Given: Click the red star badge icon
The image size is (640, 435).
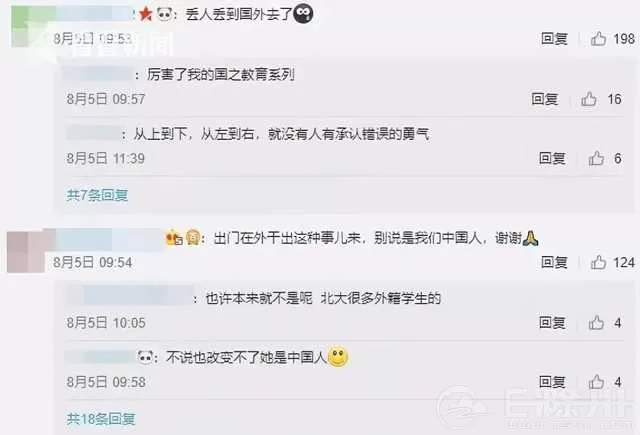Looking at the screenshot, I should (145, 14).
